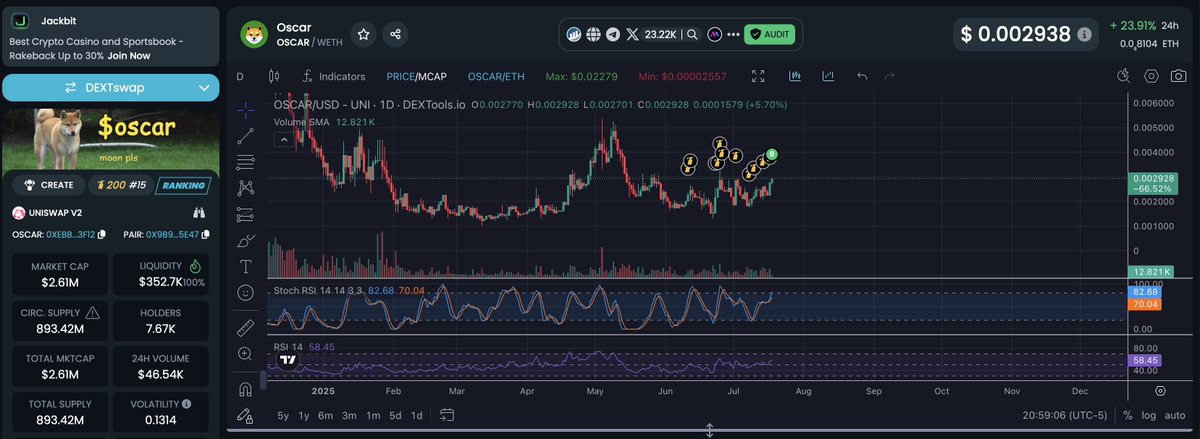Copy OSCAR contract address 0XEBB...3F12
This screenshot has height=439, width=1200.
[x=101, y=234]
